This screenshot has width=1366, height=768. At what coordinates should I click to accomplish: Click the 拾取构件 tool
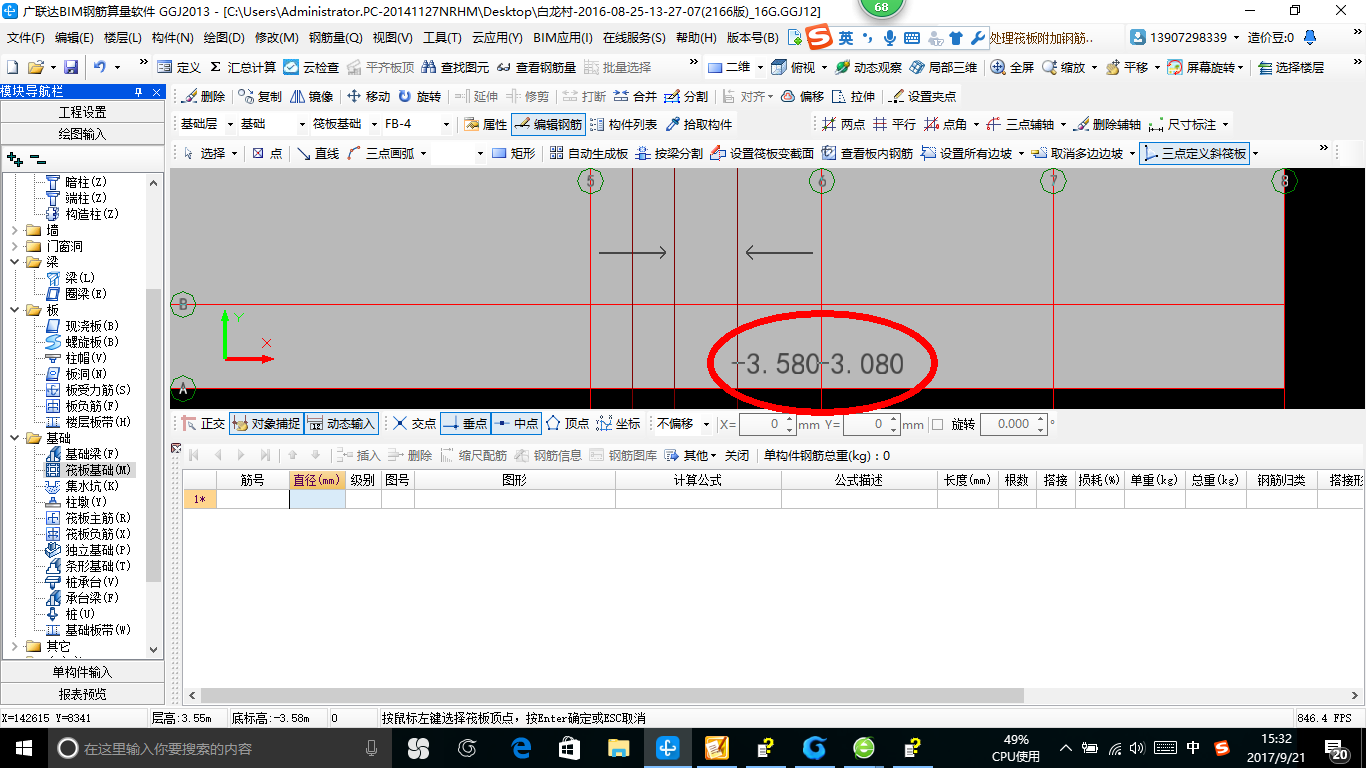coord(698,125)
